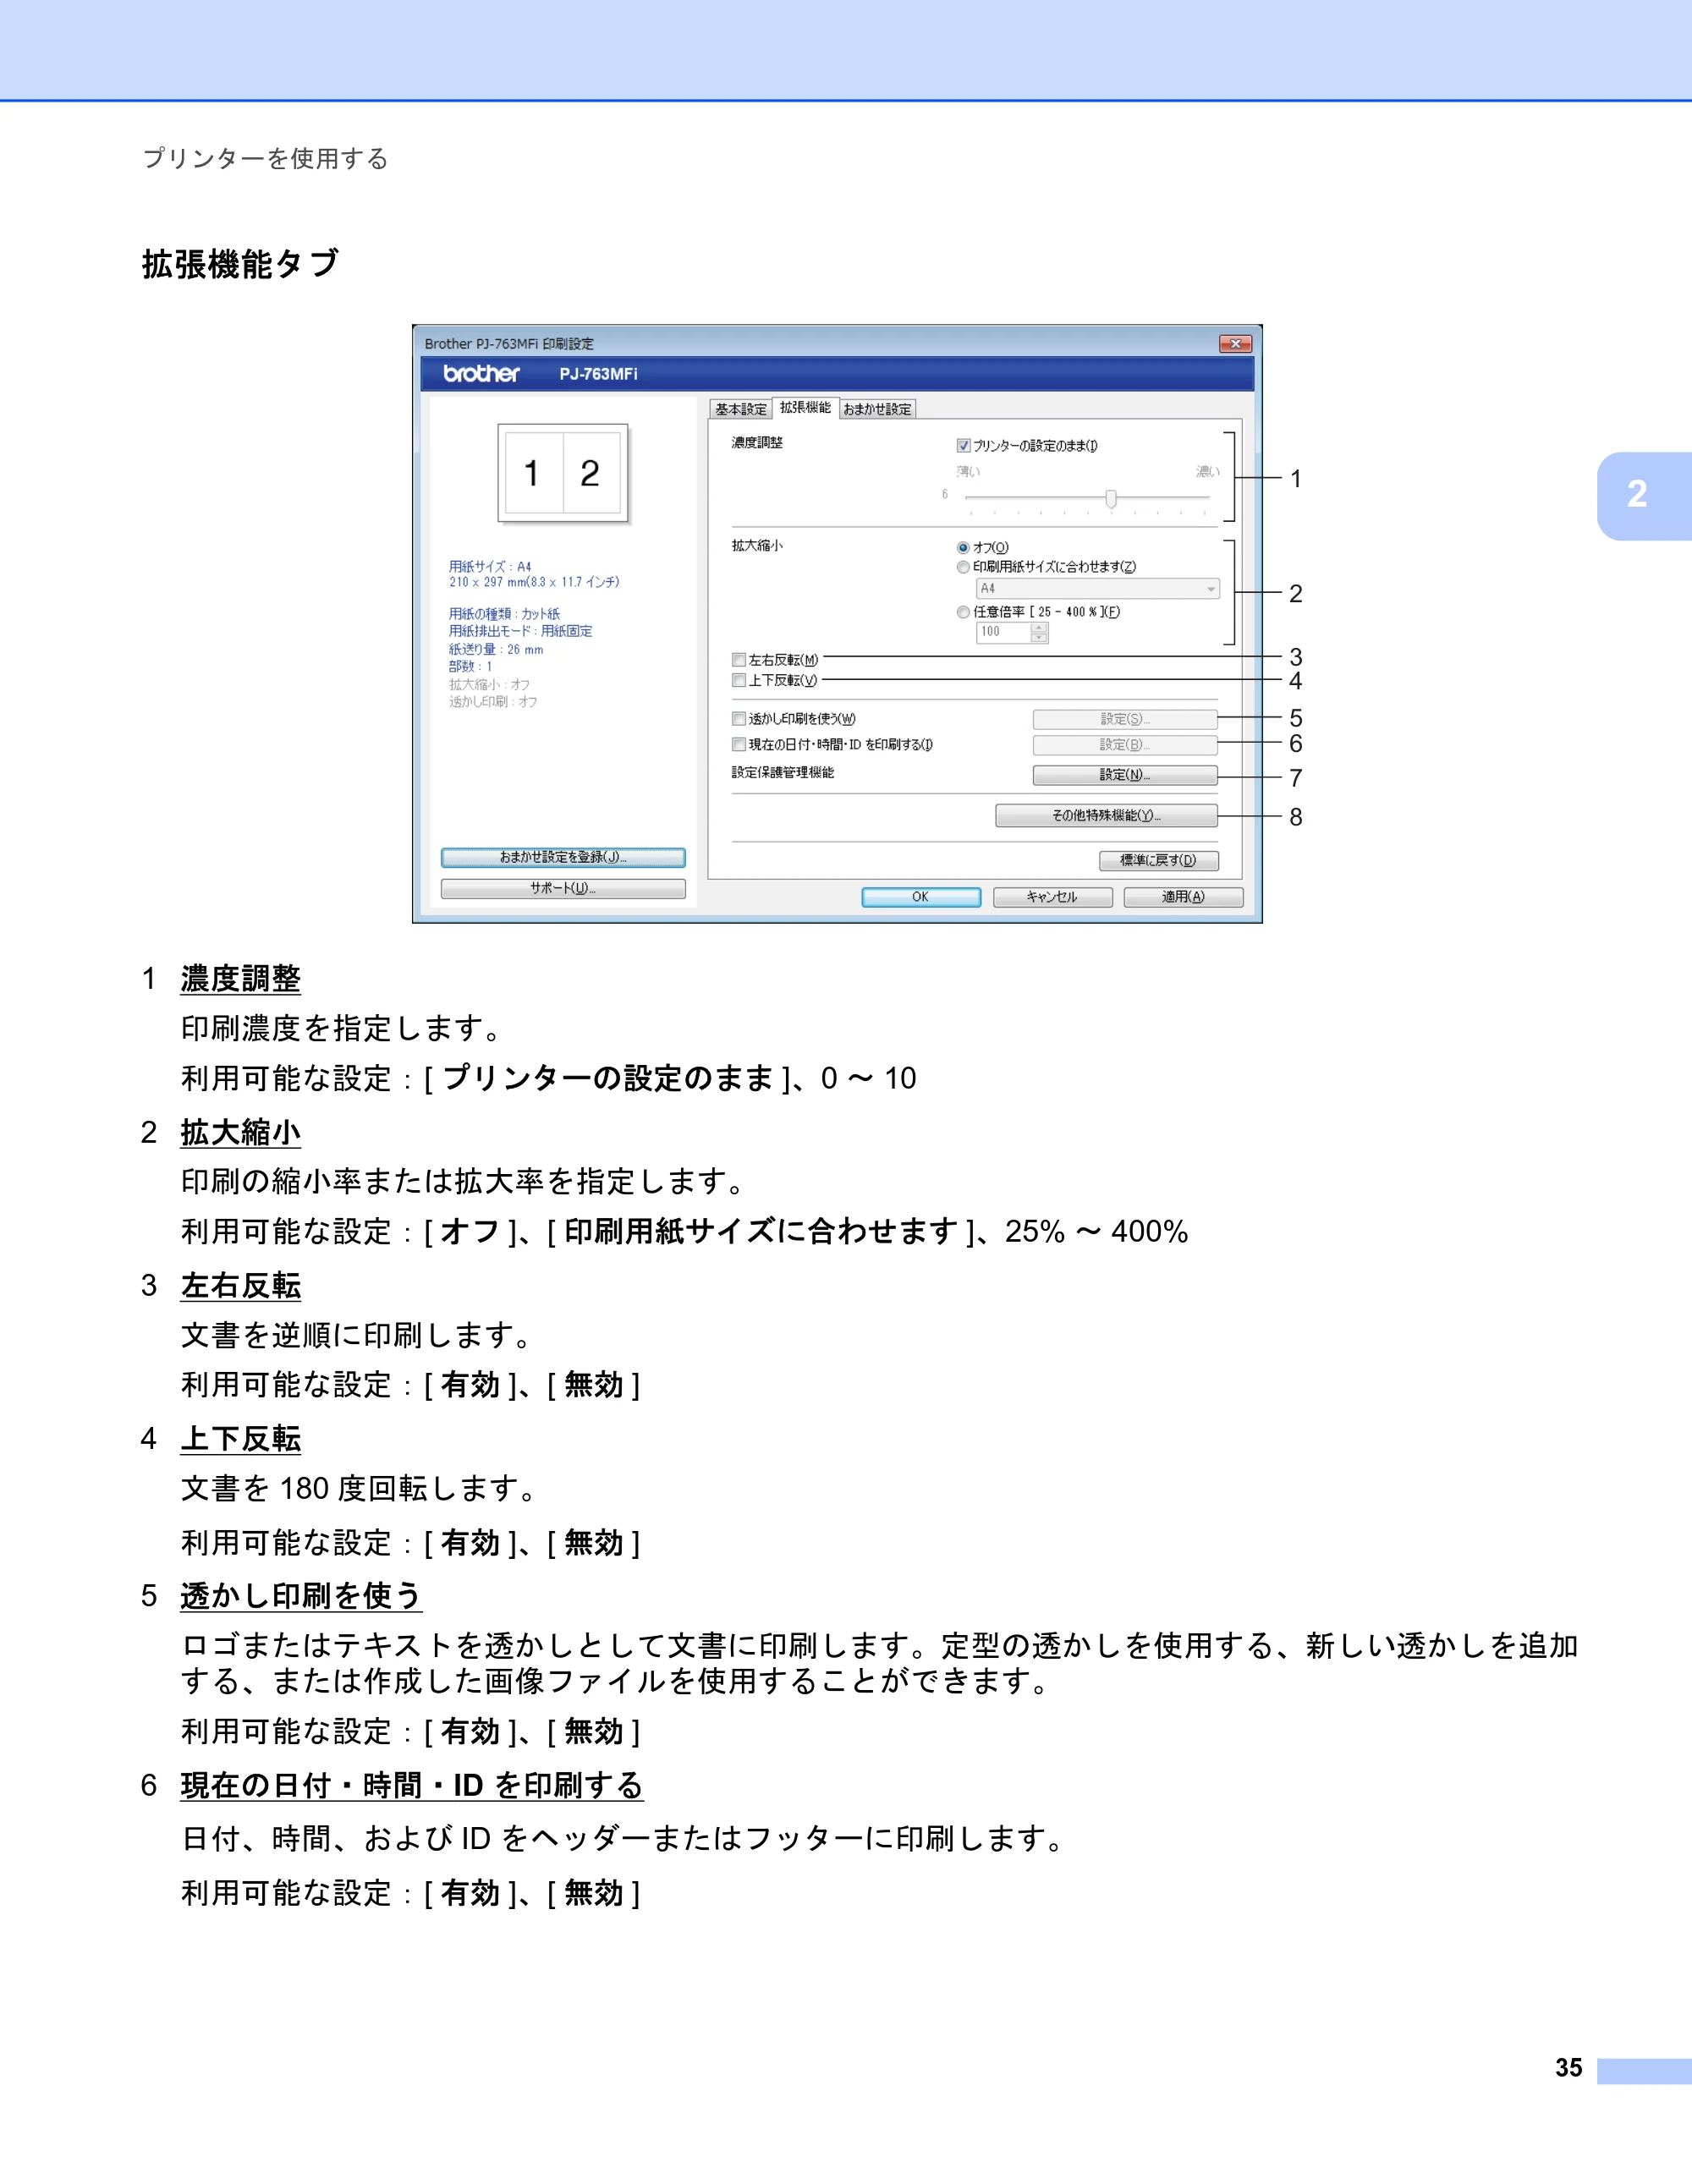Select the 拡張機能 tab
This screenshot has width=1692, height=2184.
[805, 407]
